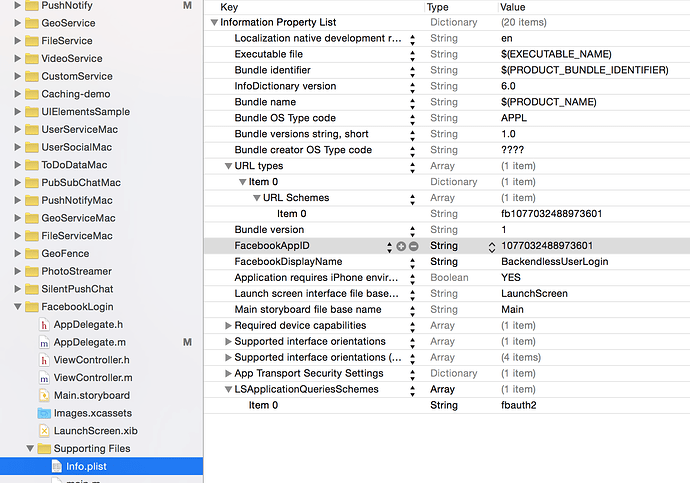Screen dimensions: 690x483
Task: Open key stepper for Bundle identifier
Action: tap(412, 72)
